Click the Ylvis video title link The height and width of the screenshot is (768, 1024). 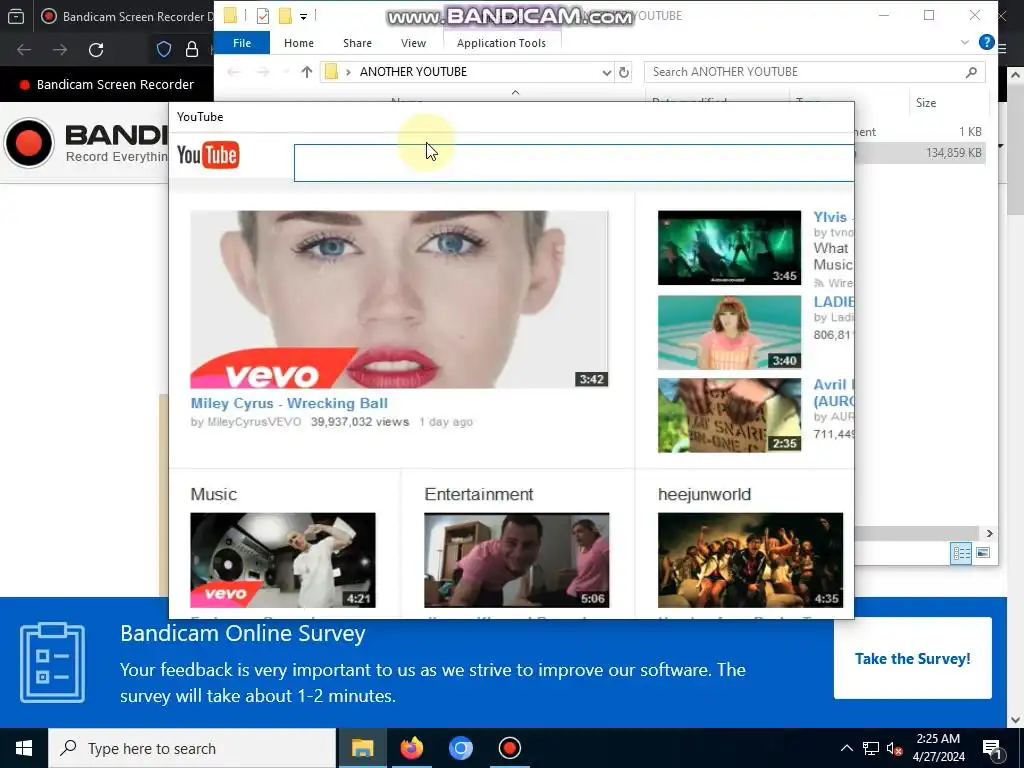click(833, 217)
